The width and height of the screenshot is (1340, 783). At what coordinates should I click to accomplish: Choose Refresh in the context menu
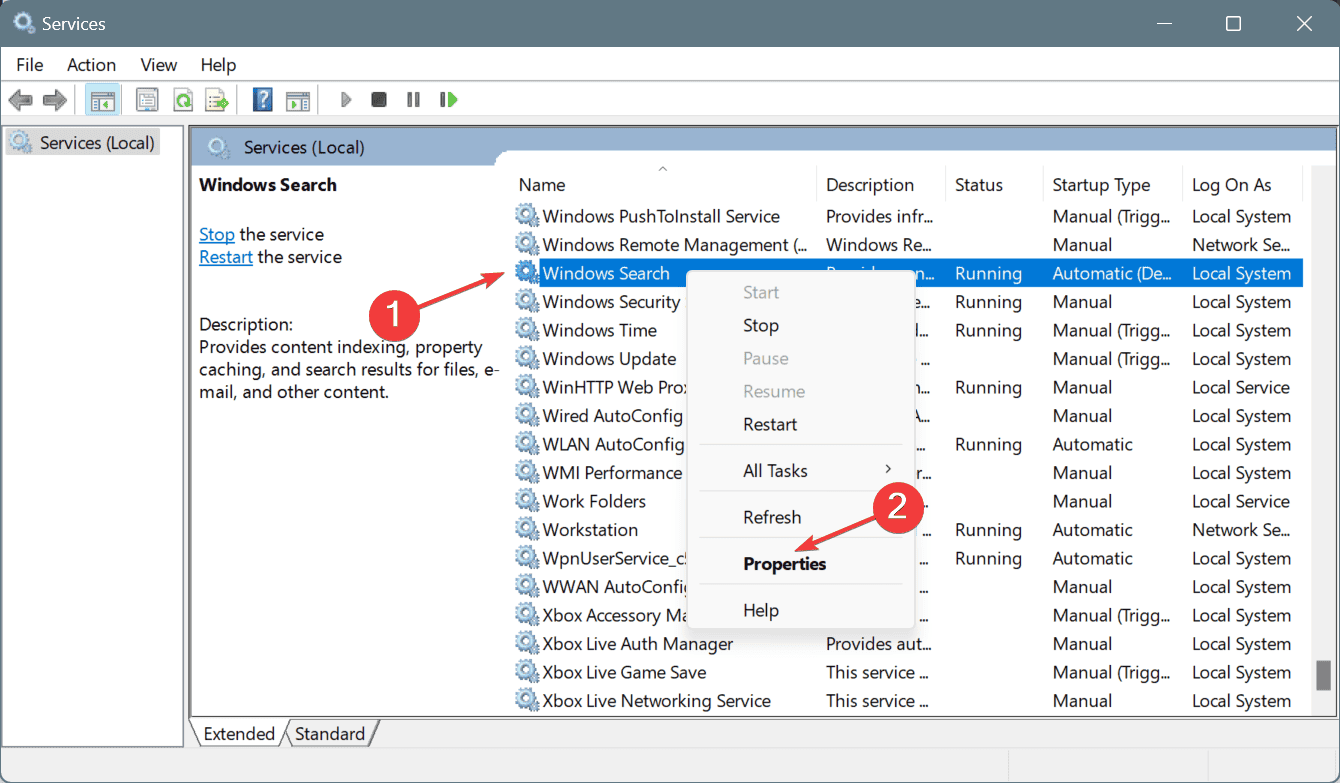pyautogui.click(x=800, y=517)
